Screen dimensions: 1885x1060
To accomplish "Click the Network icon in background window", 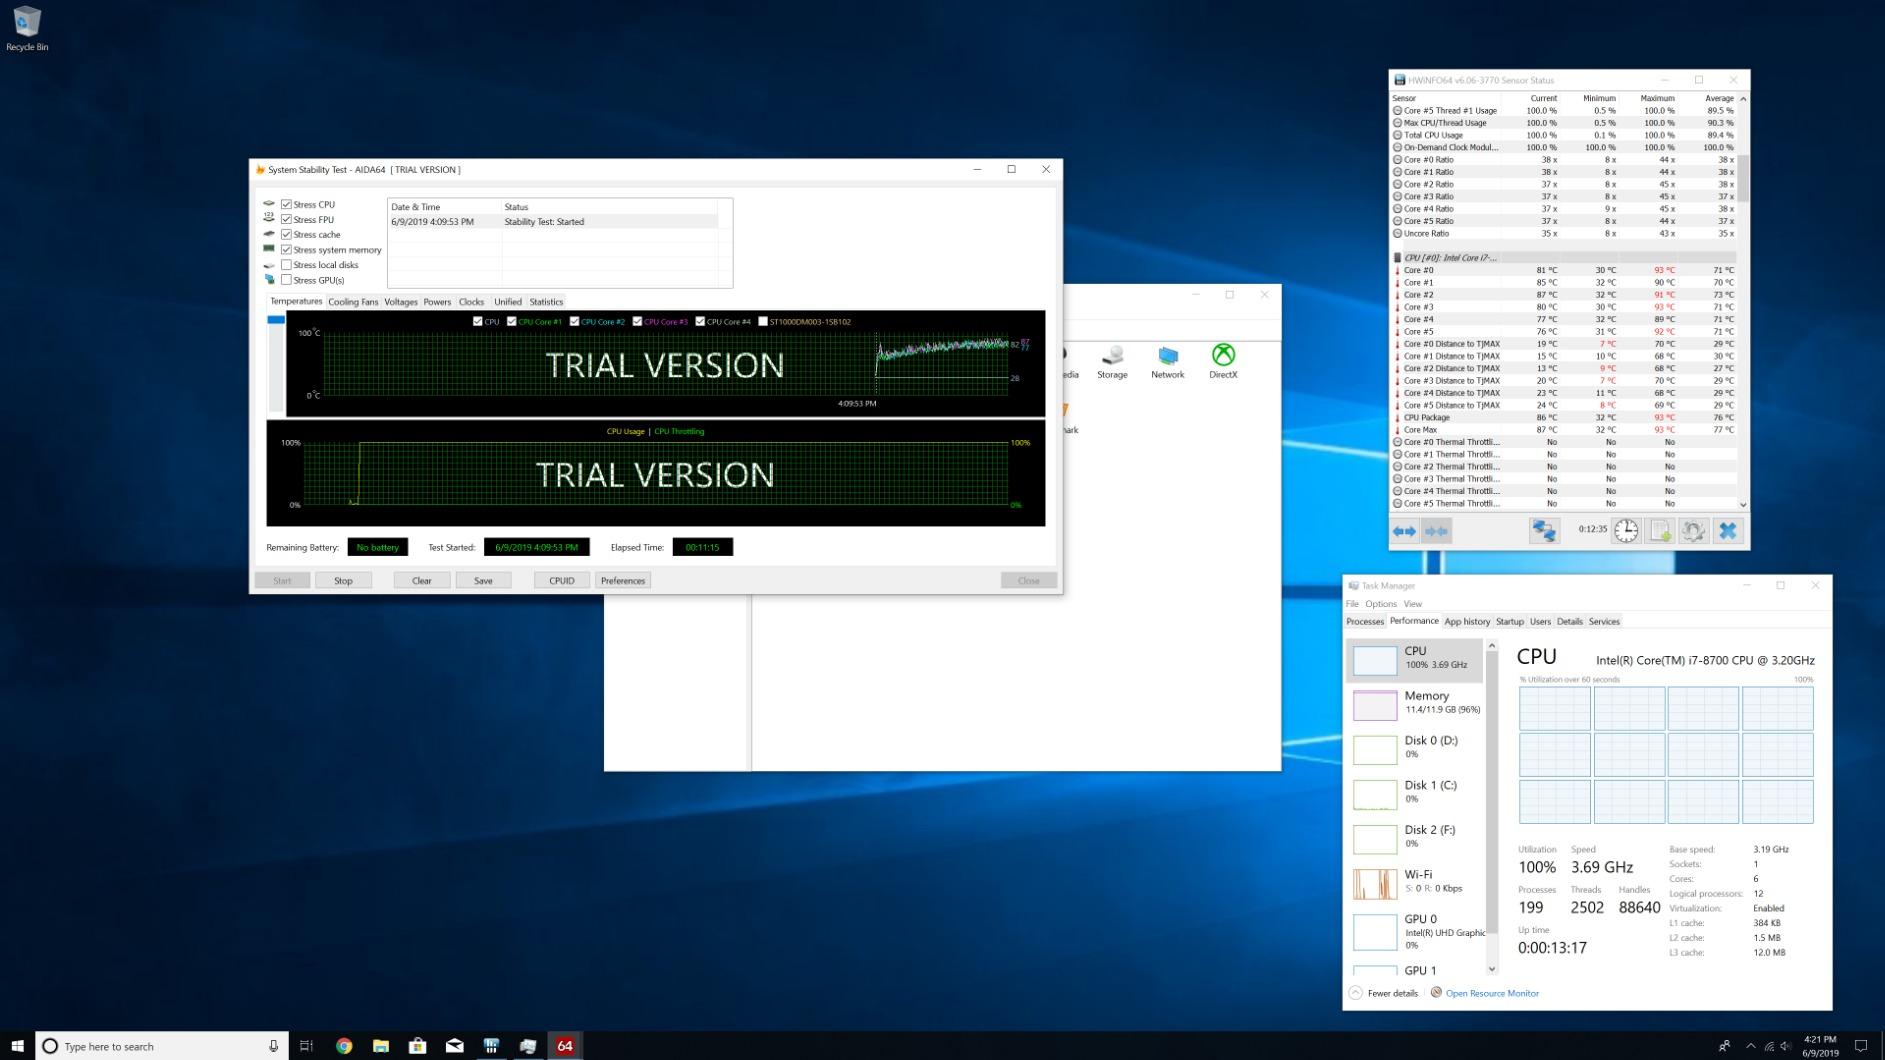I will click(1167, 362).
